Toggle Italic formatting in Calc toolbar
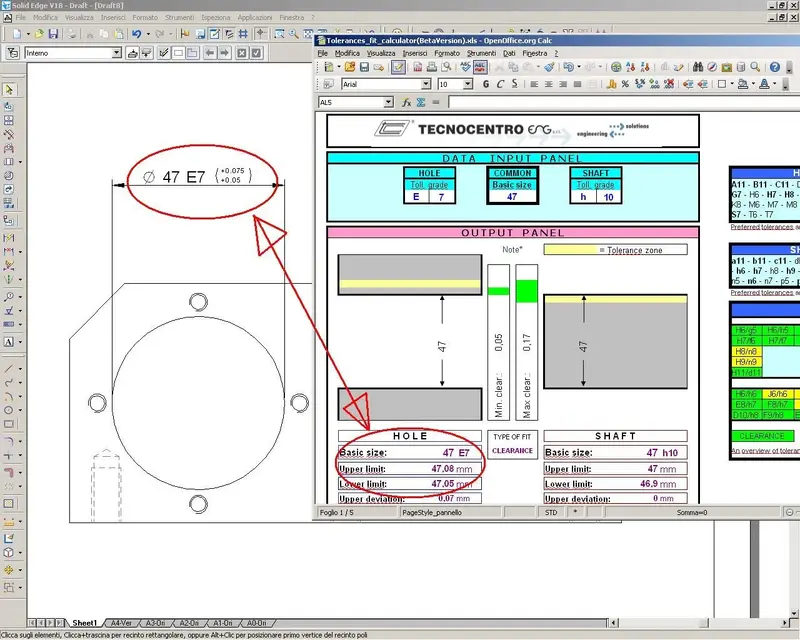Image resolution: width=800 pixels, height=640 pixels. click(499, 85)
